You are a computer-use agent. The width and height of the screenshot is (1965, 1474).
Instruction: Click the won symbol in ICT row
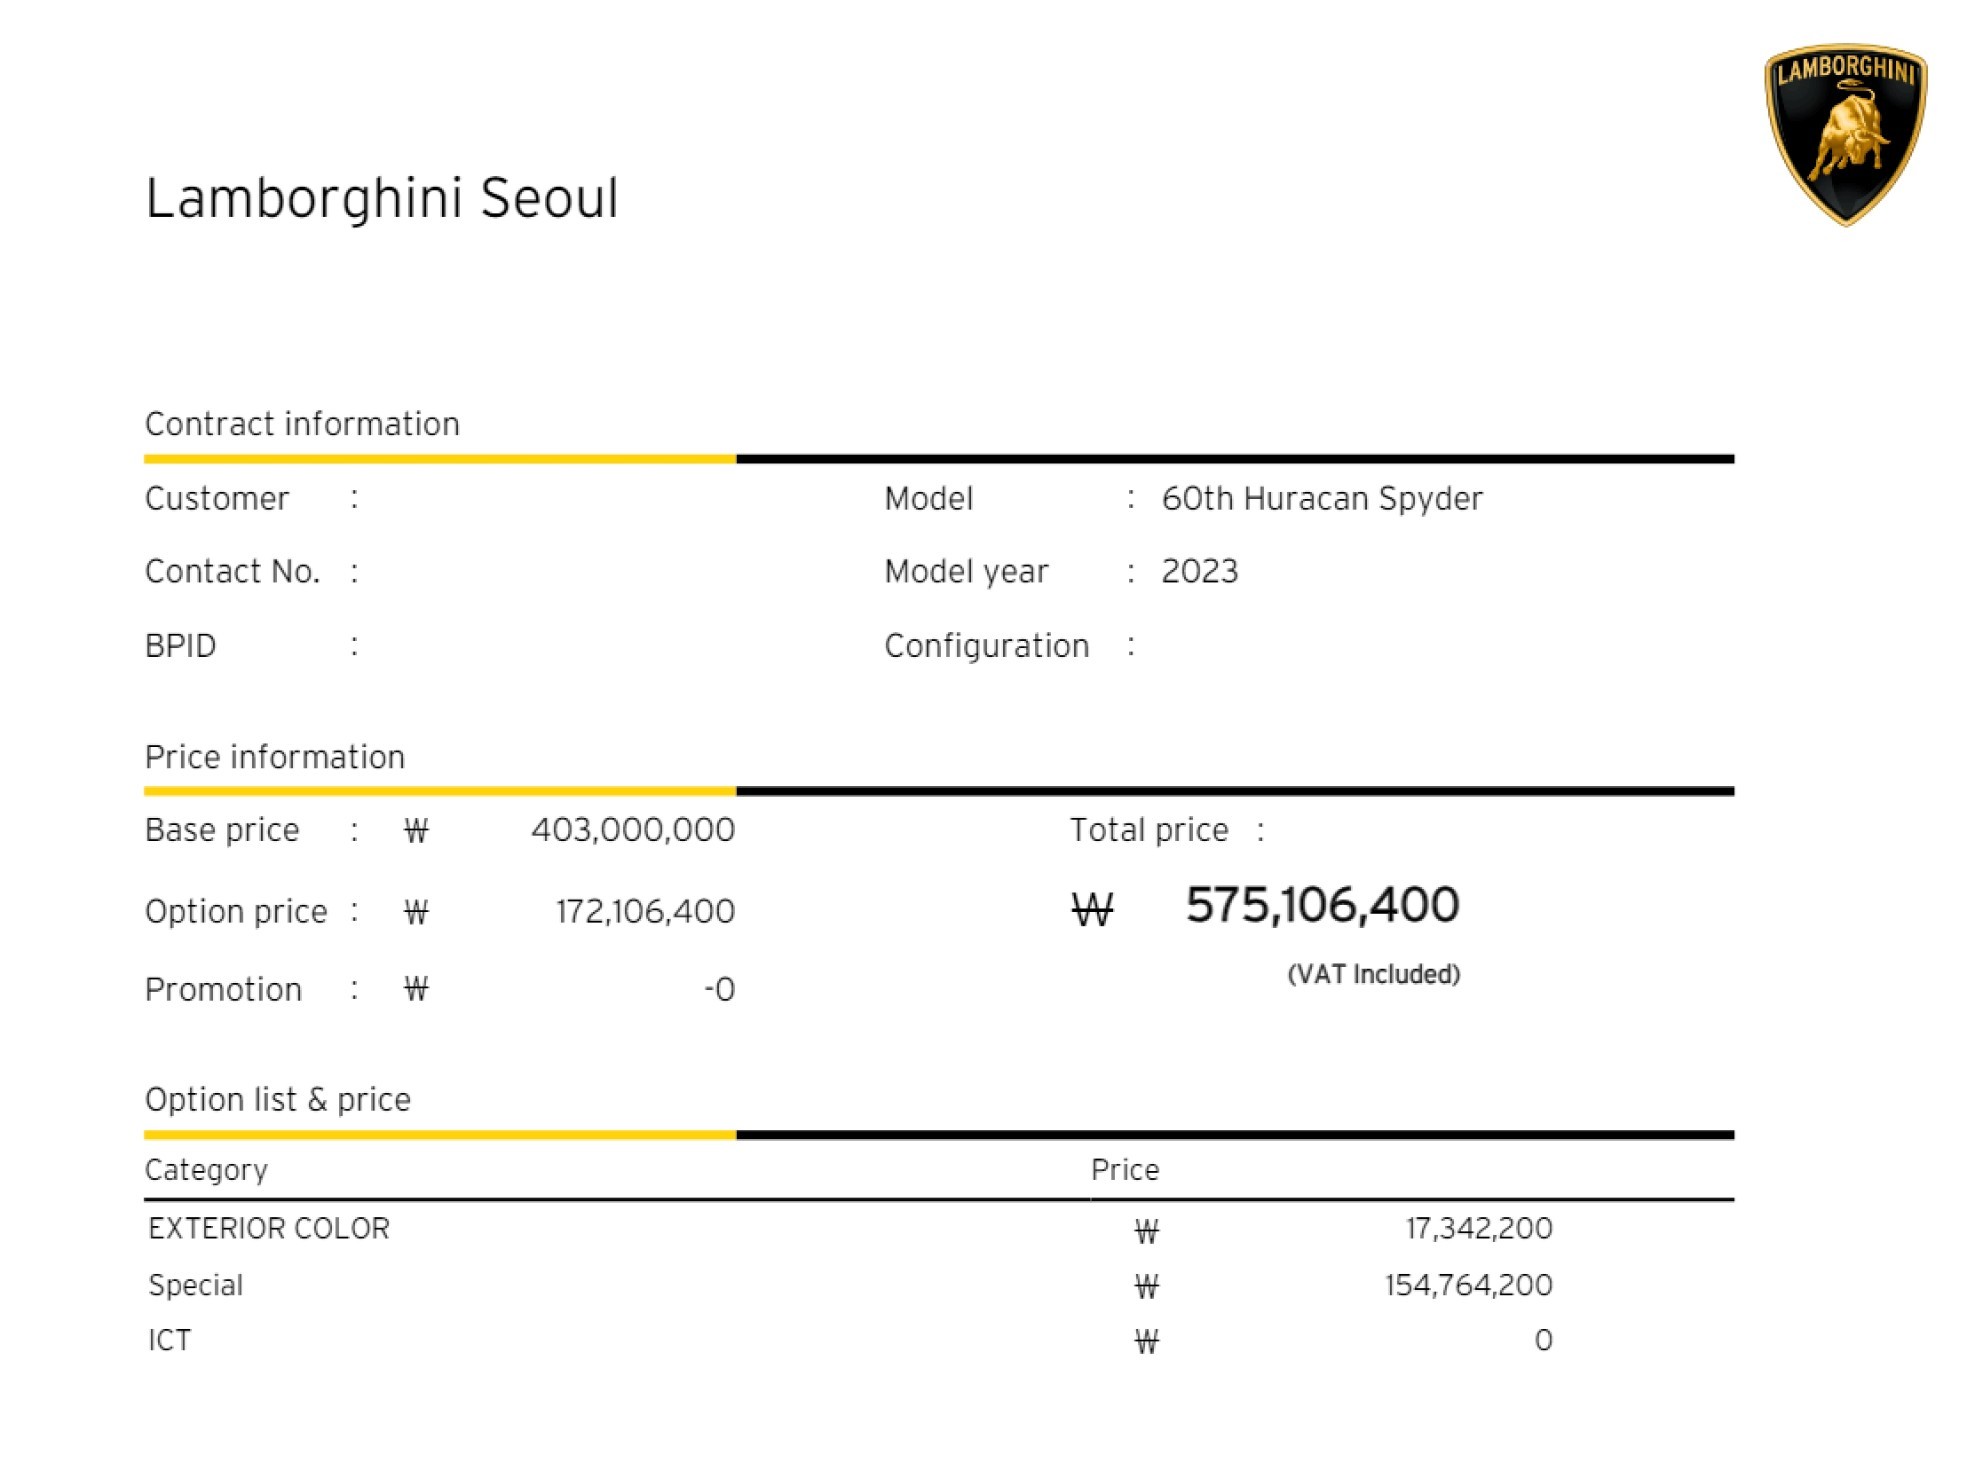coord(1146,1342)
